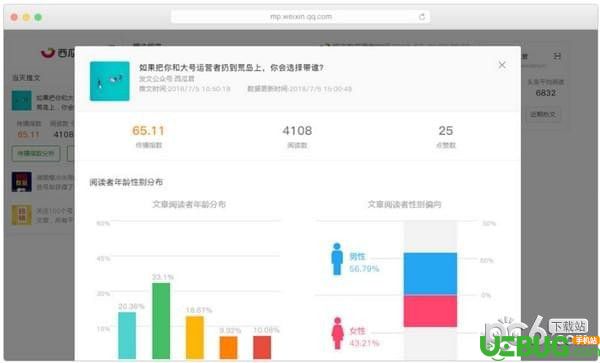Click the red 10.08% bar in age chart
Screen dimensions: 600x363
(262, 347)
